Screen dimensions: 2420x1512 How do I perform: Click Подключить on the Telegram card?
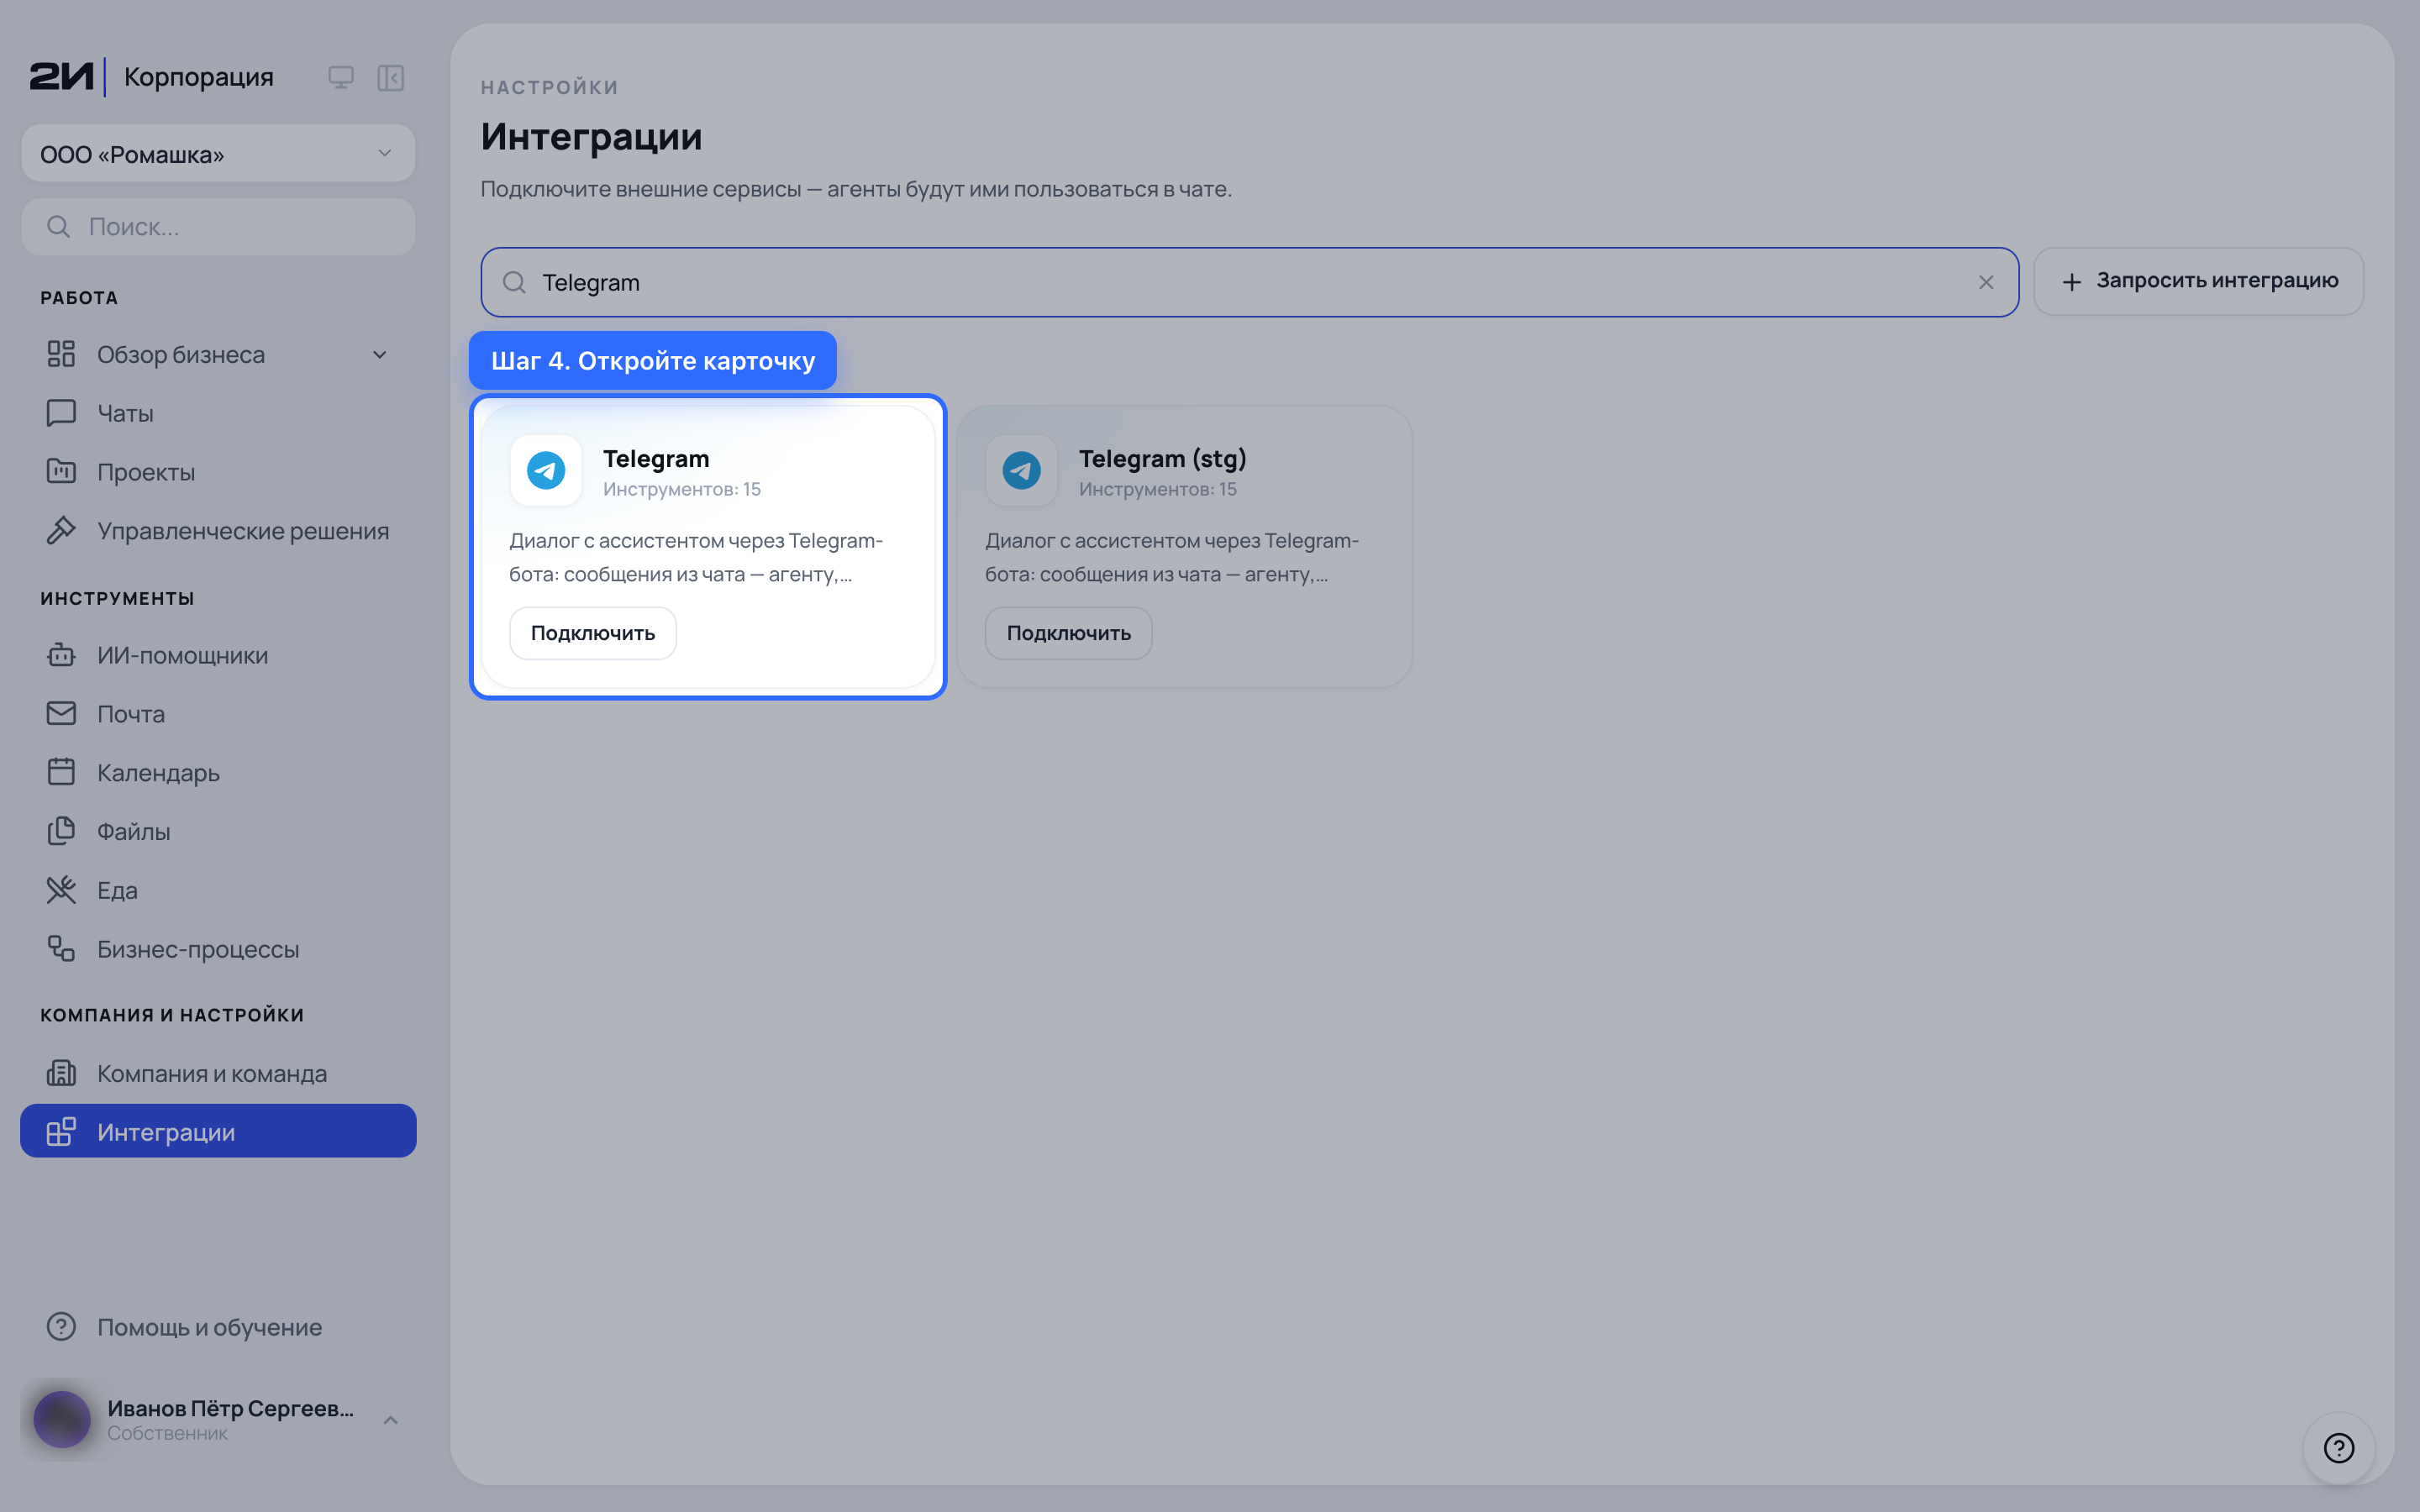(x=593, y=633)
